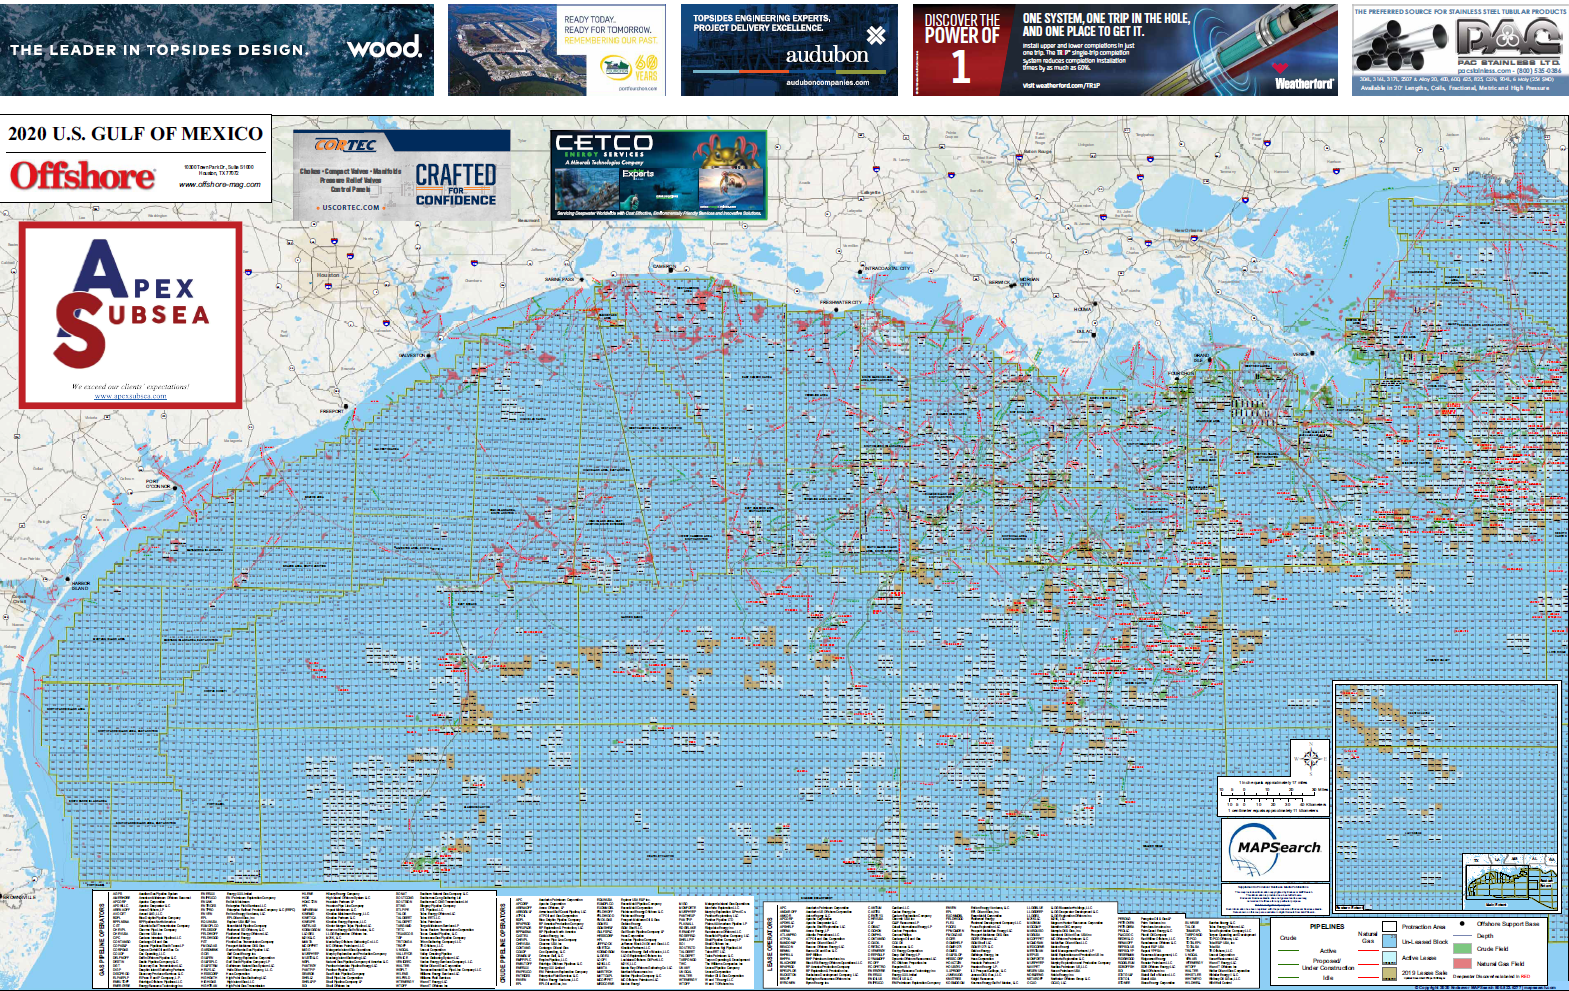Click the copyright line at the bottom right
The width and height of the screenshot is (1569, 991).
(1485, 988)
